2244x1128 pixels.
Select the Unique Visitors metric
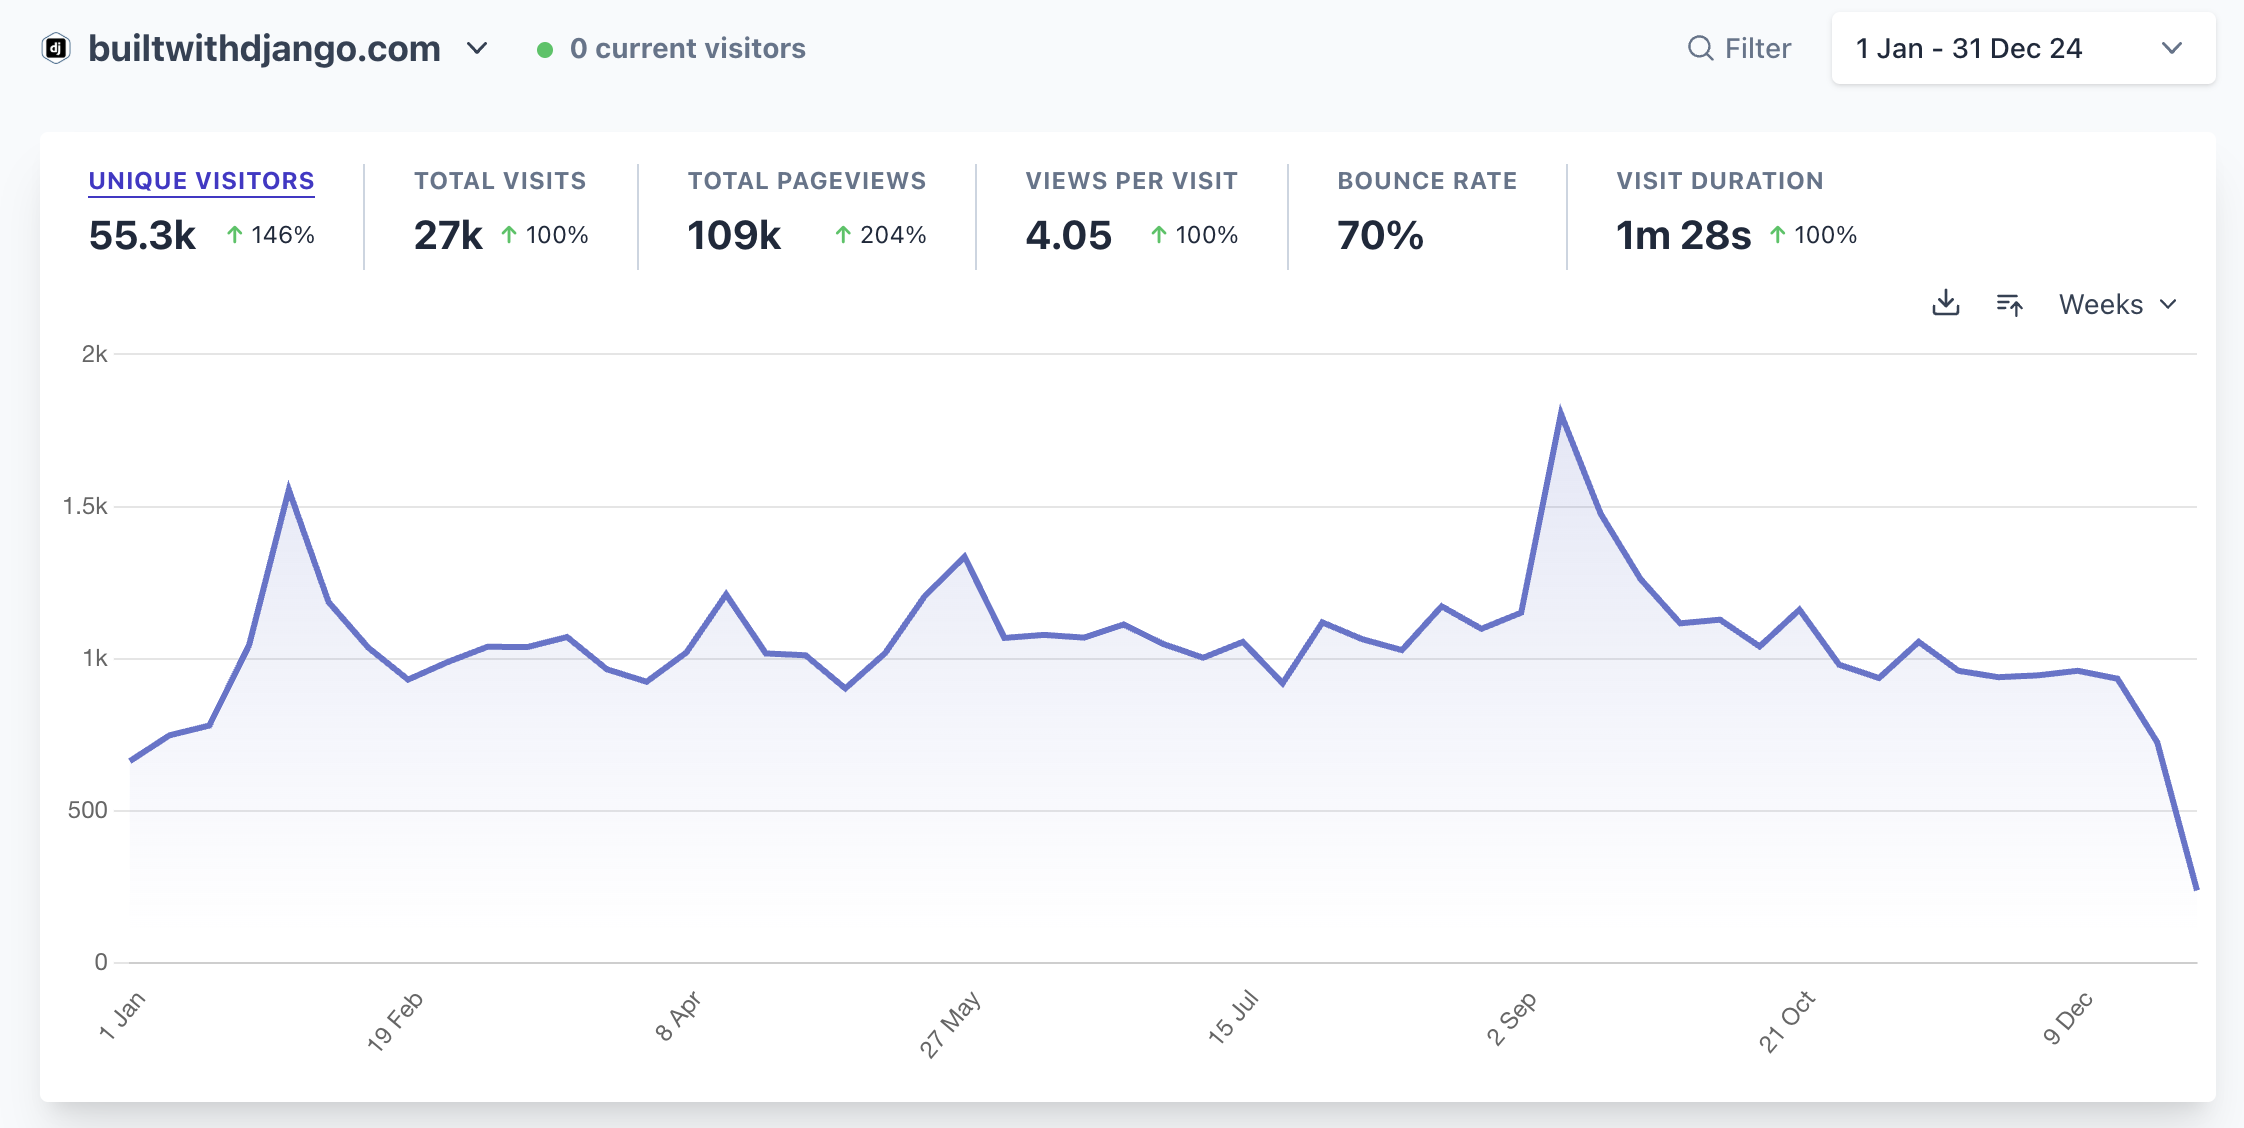click(201, 181)
